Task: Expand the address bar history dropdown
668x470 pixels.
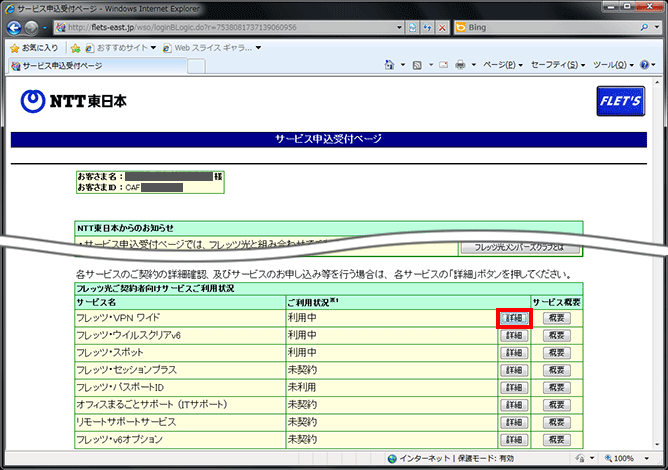Action: coord(399,27)
